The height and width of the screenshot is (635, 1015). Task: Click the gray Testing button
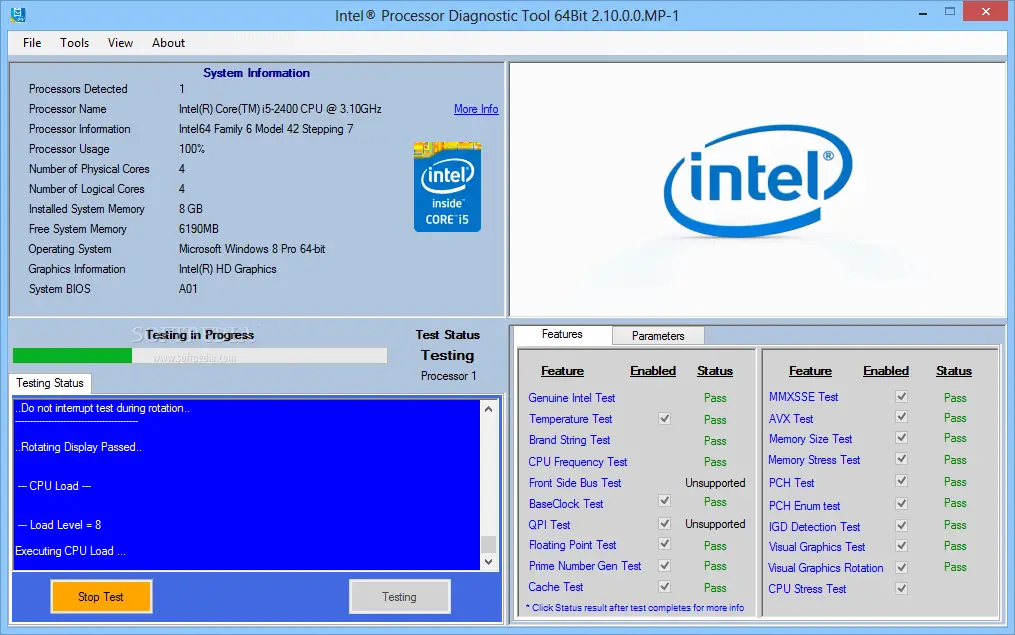[399, 597]
